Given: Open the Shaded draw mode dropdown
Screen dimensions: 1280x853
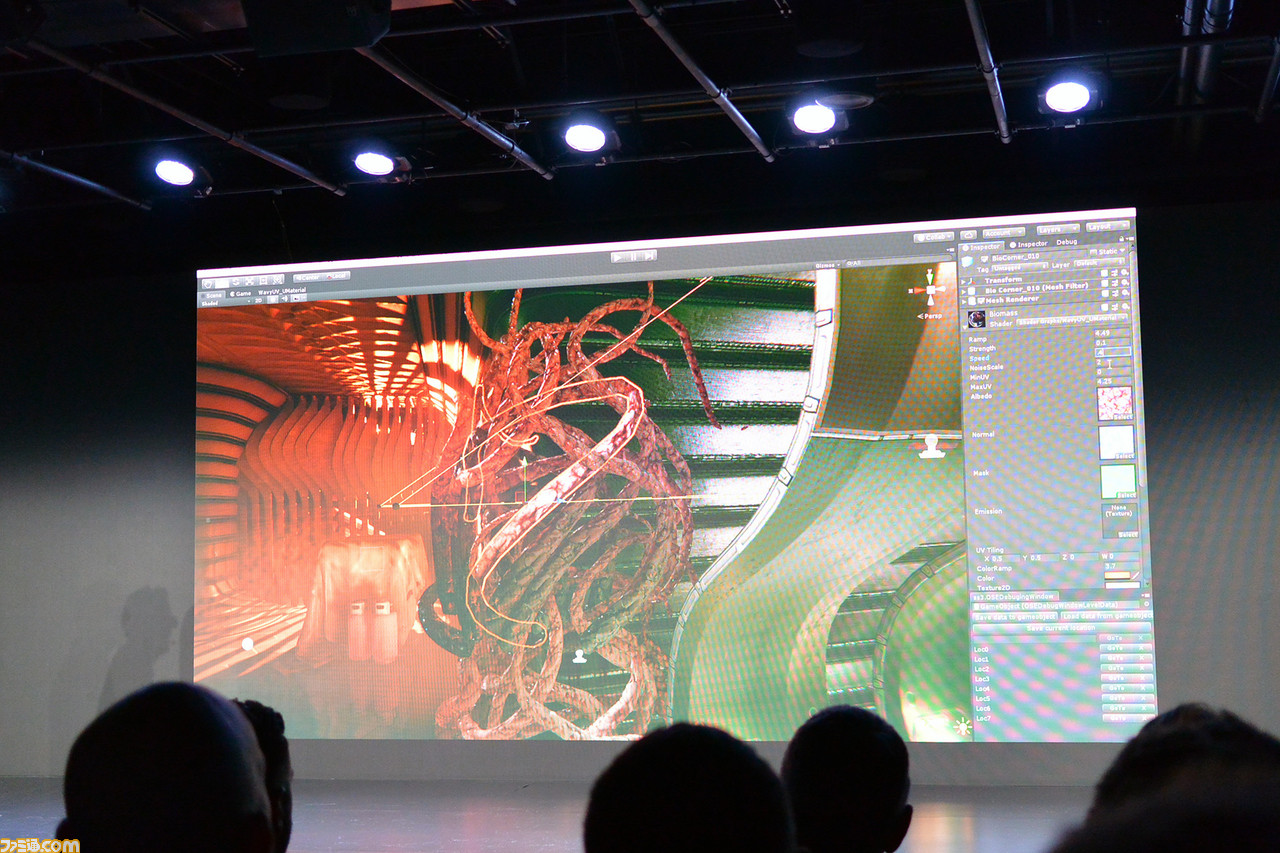Looking at the screenshot, I should tap(228, 303).
